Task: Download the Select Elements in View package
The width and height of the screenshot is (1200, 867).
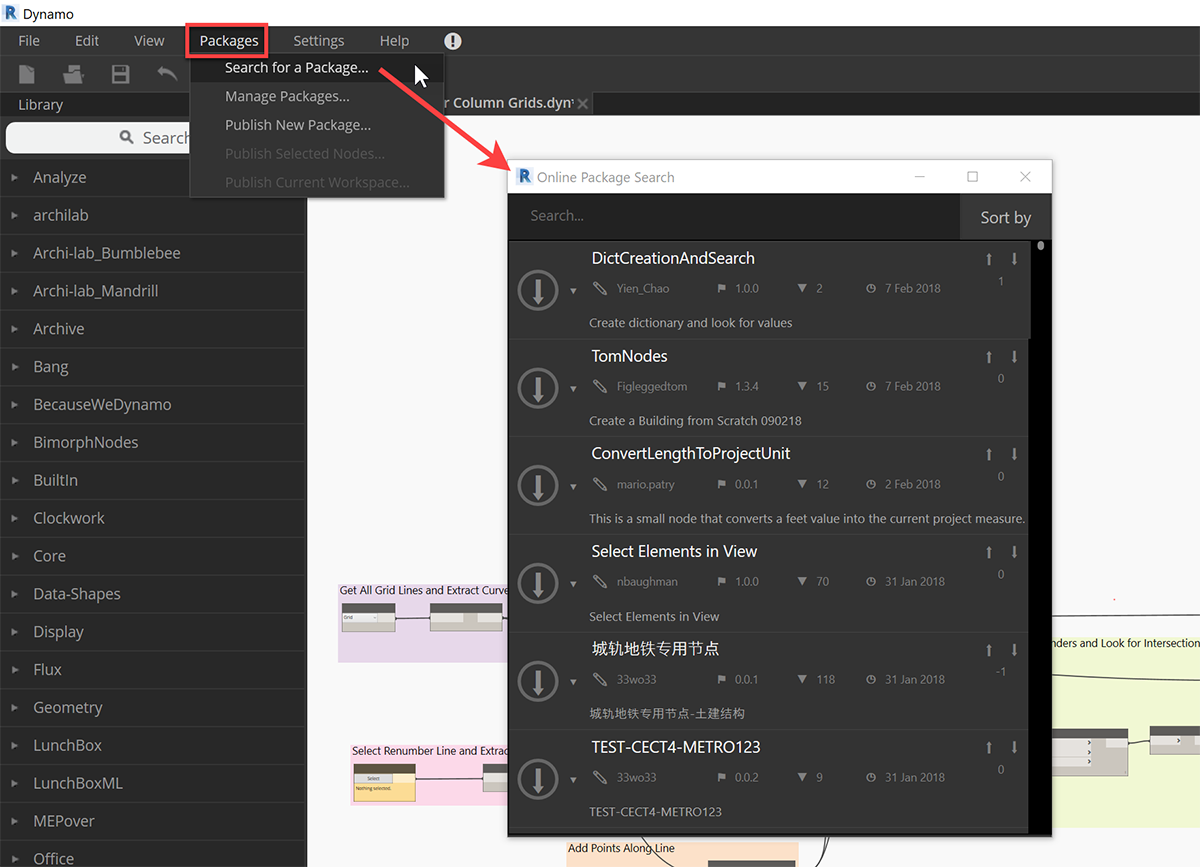Action: click(538, 583)
